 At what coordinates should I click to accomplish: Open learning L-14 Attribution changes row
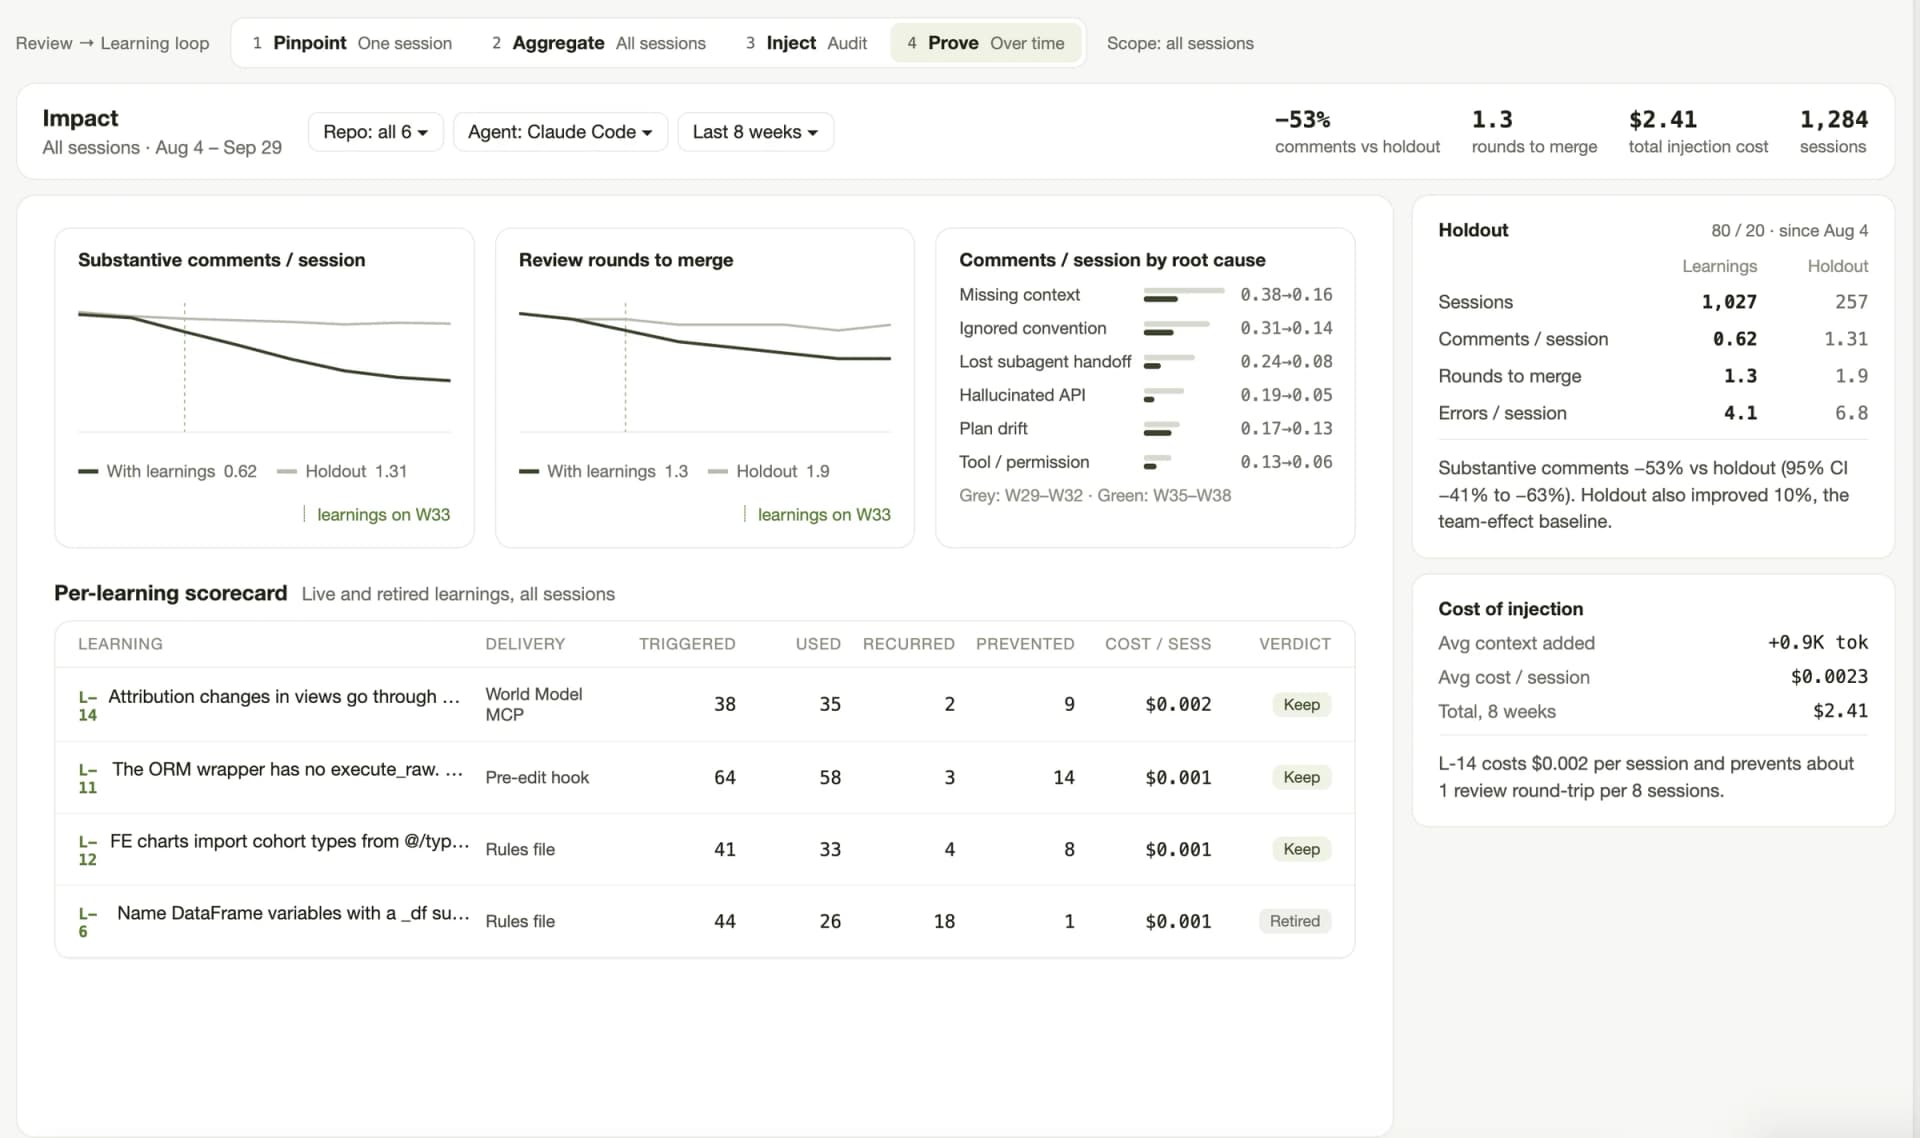pos(704,704)
